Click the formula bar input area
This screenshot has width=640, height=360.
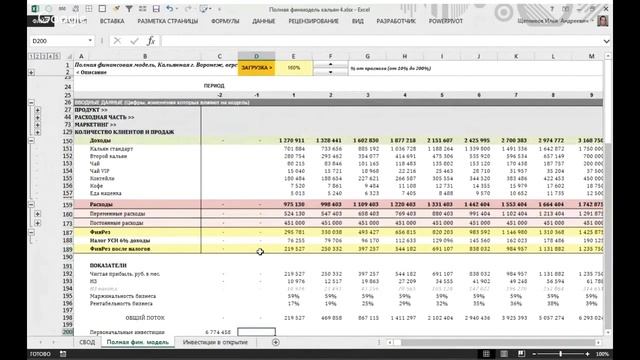pyautogui.click(x=381, y=41)
